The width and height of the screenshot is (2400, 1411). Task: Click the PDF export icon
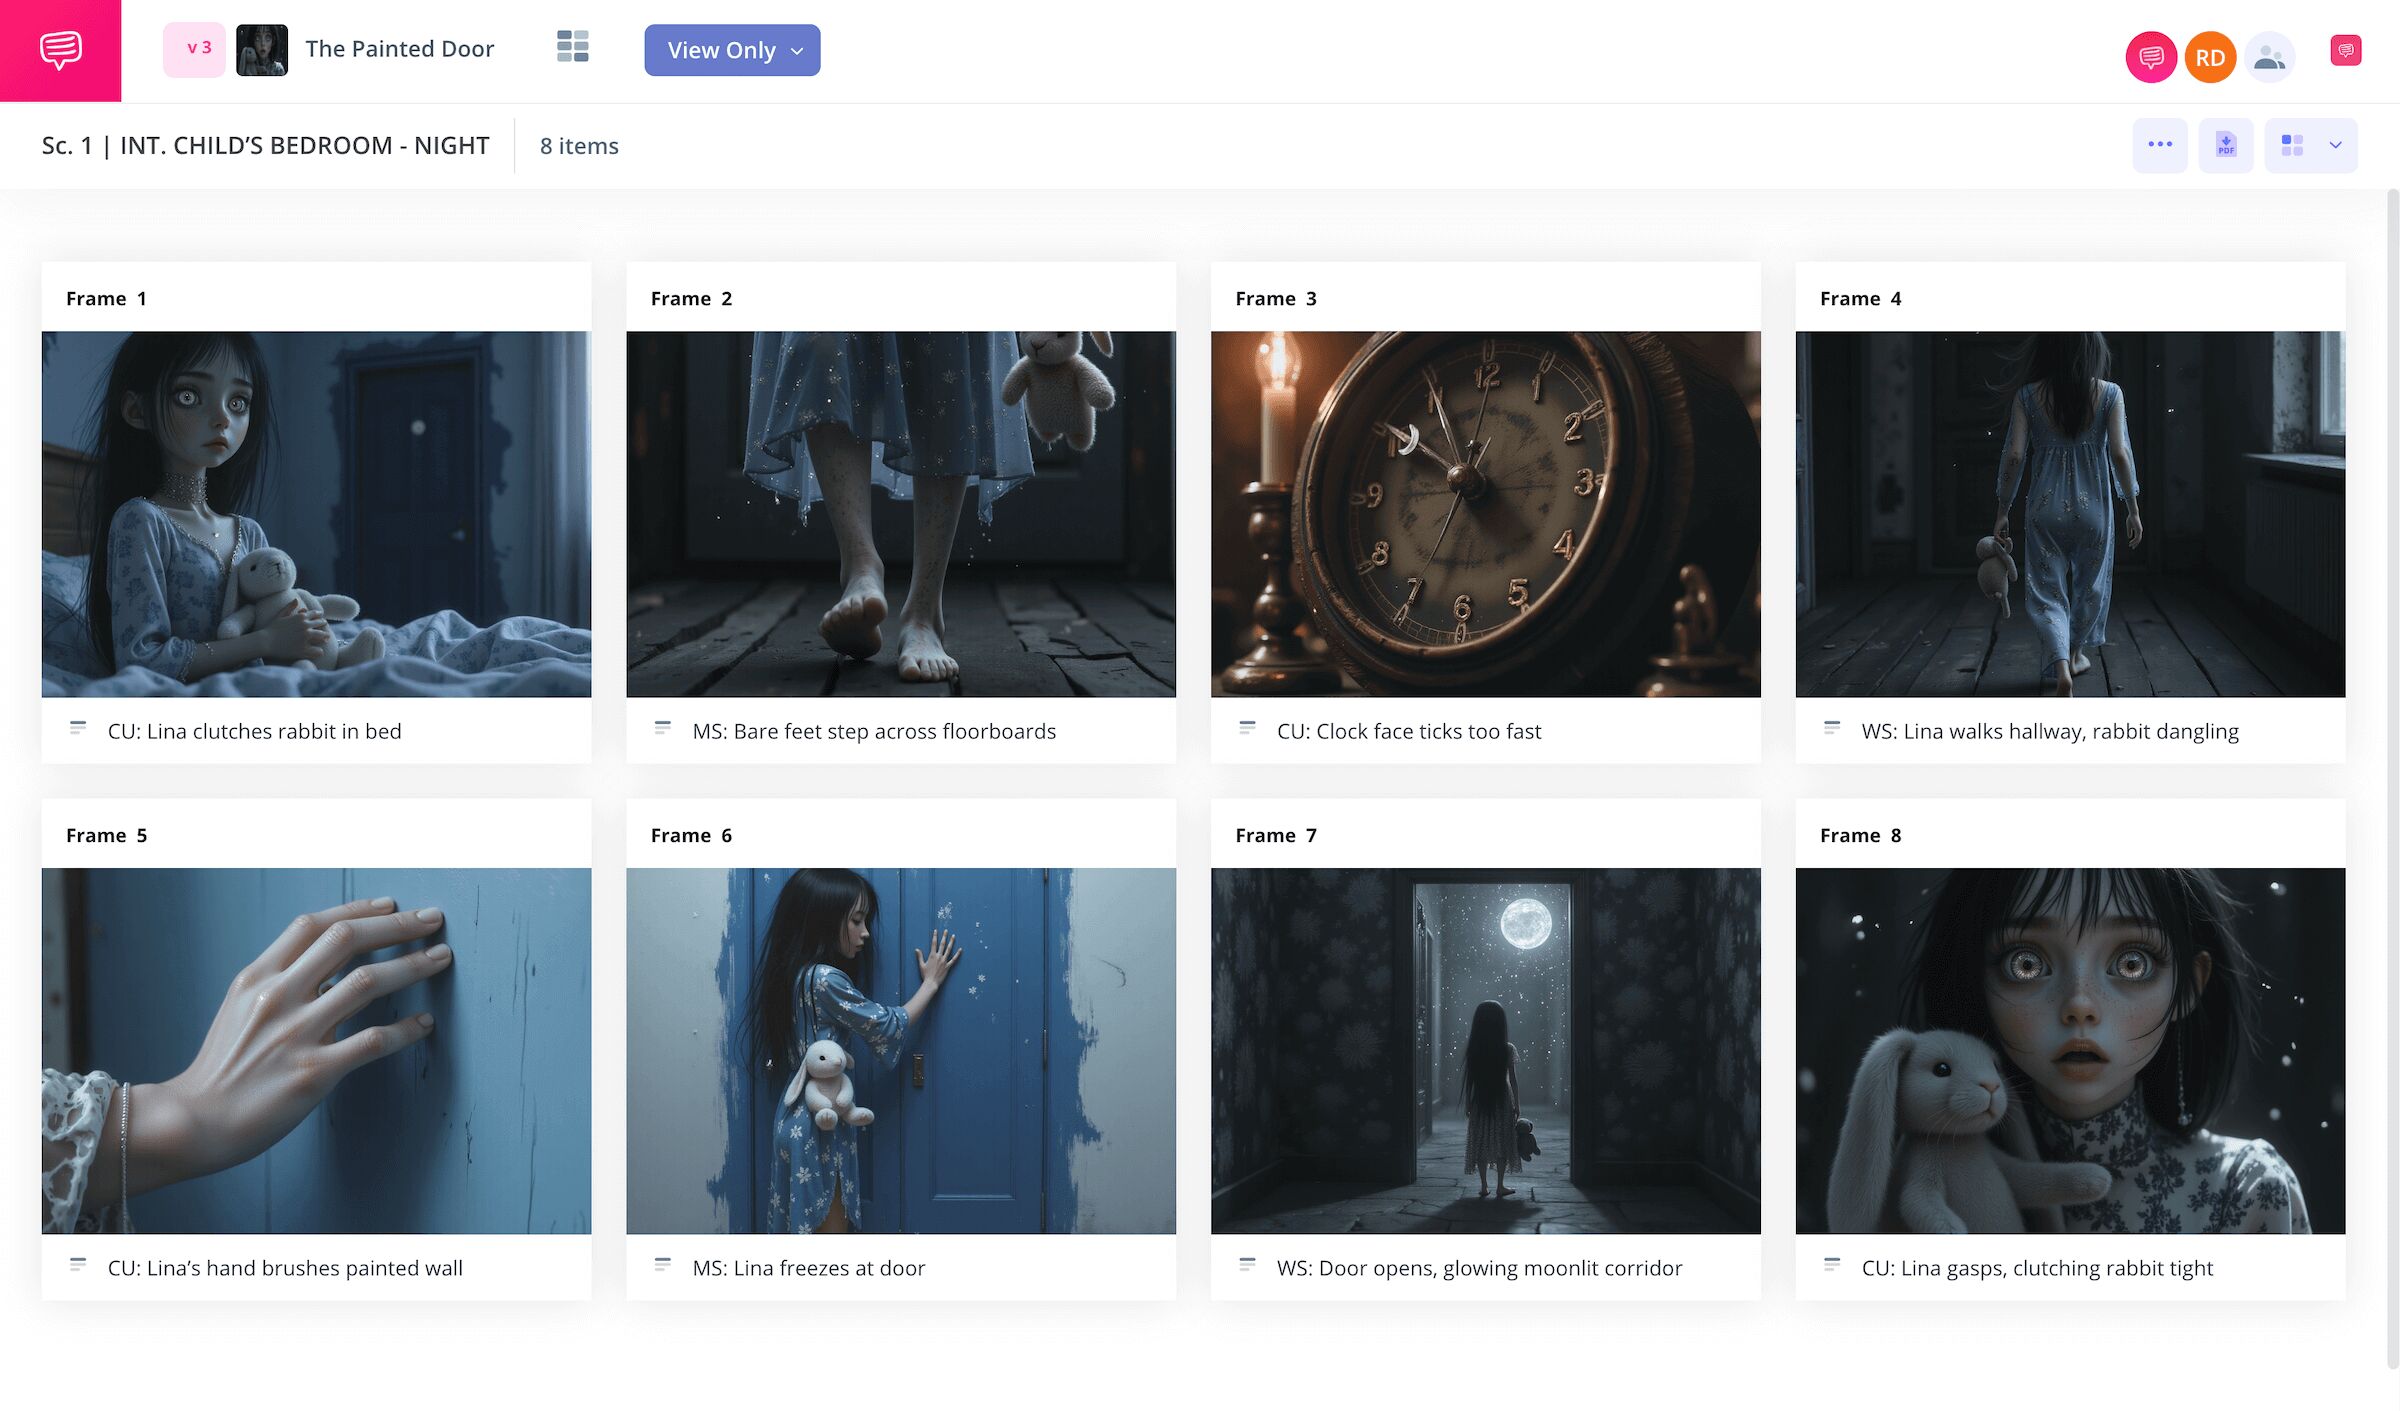(x=2225, y=145)
